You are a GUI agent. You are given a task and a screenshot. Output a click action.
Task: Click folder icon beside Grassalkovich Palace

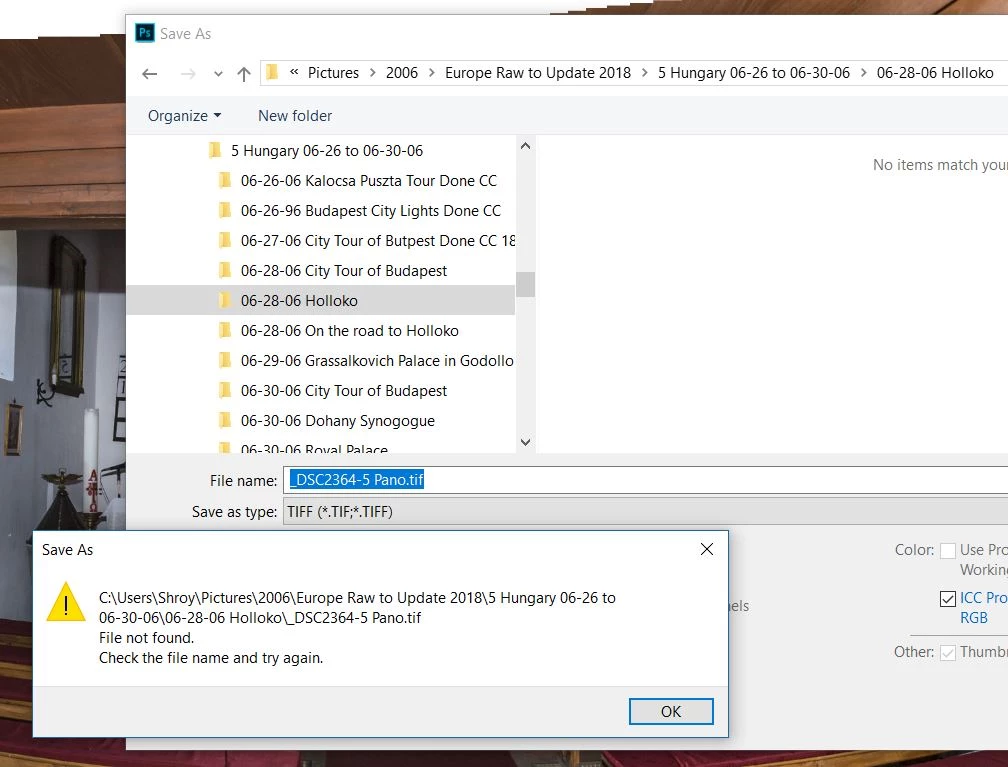225,360
